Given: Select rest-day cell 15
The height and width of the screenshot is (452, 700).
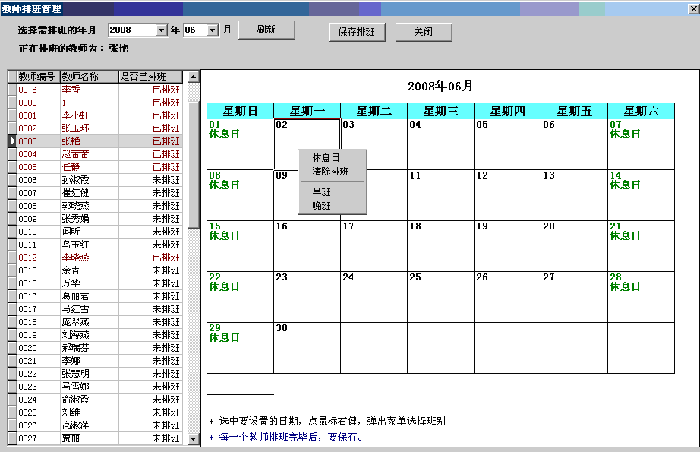Looking at the screenshot, I should 240,246.
